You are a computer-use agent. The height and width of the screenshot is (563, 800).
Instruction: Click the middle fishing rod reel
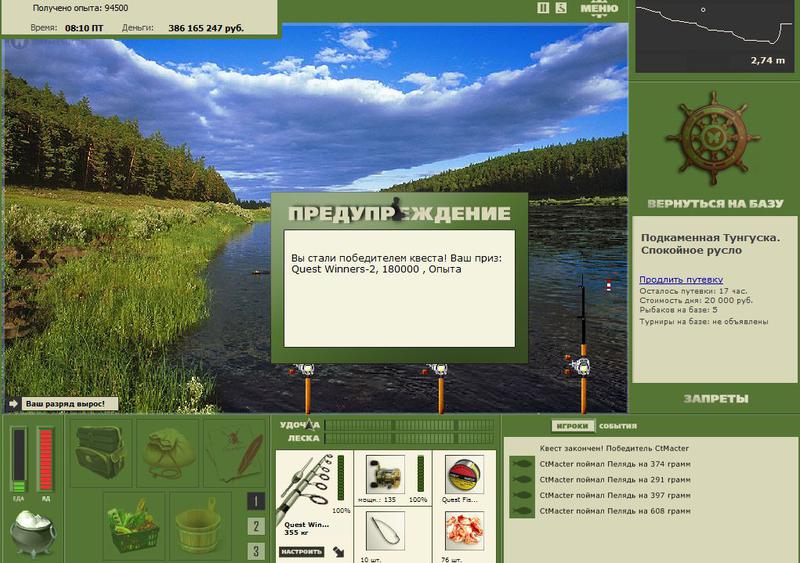[x=437, y=370]
